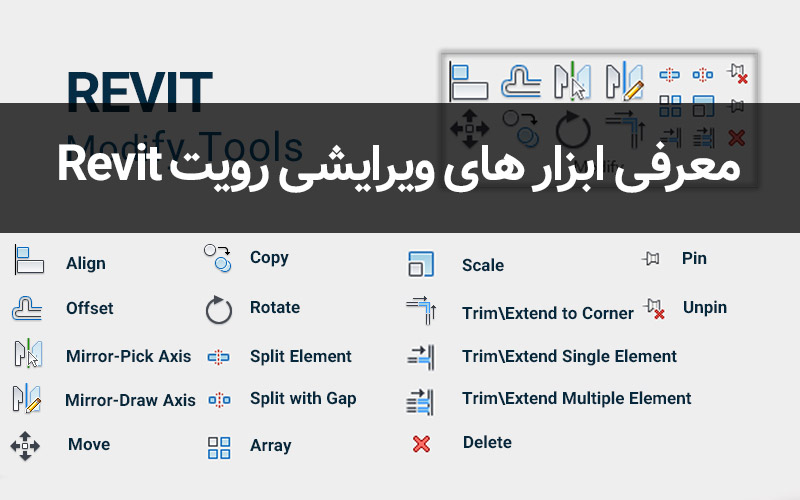Choose the Move four-arrow icon in the legend

coord(25,446)
